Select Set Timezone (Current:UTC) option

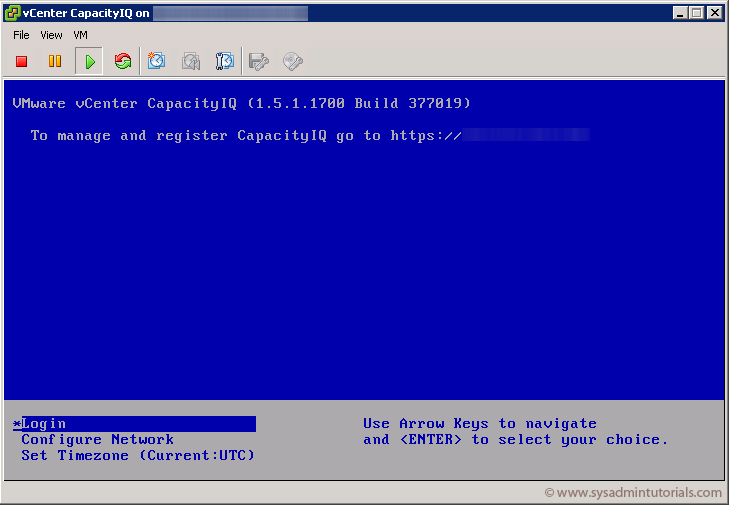tap(138, 455)
